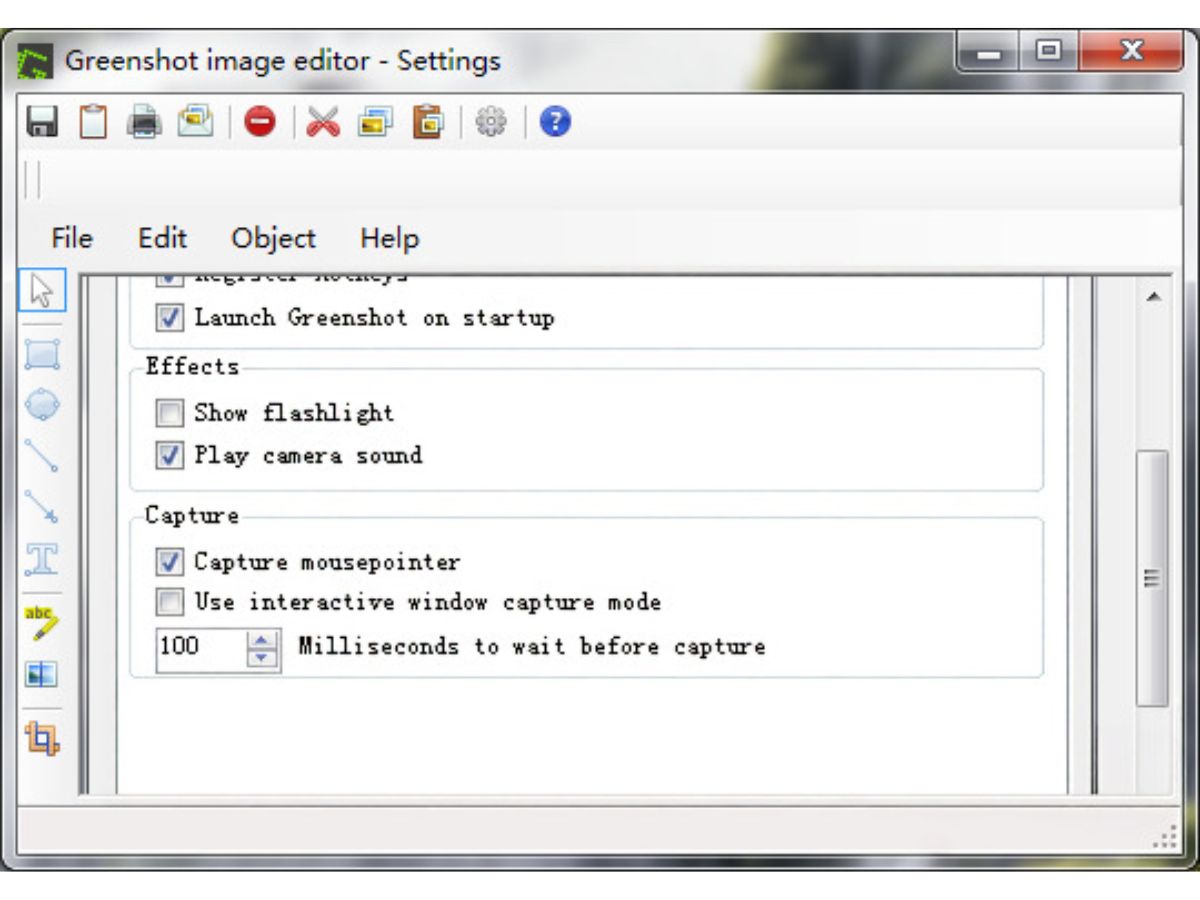The image size is (1200, 900).
Task: Click the window resize grip in status bar
Action: click(x=1166, y=837)
